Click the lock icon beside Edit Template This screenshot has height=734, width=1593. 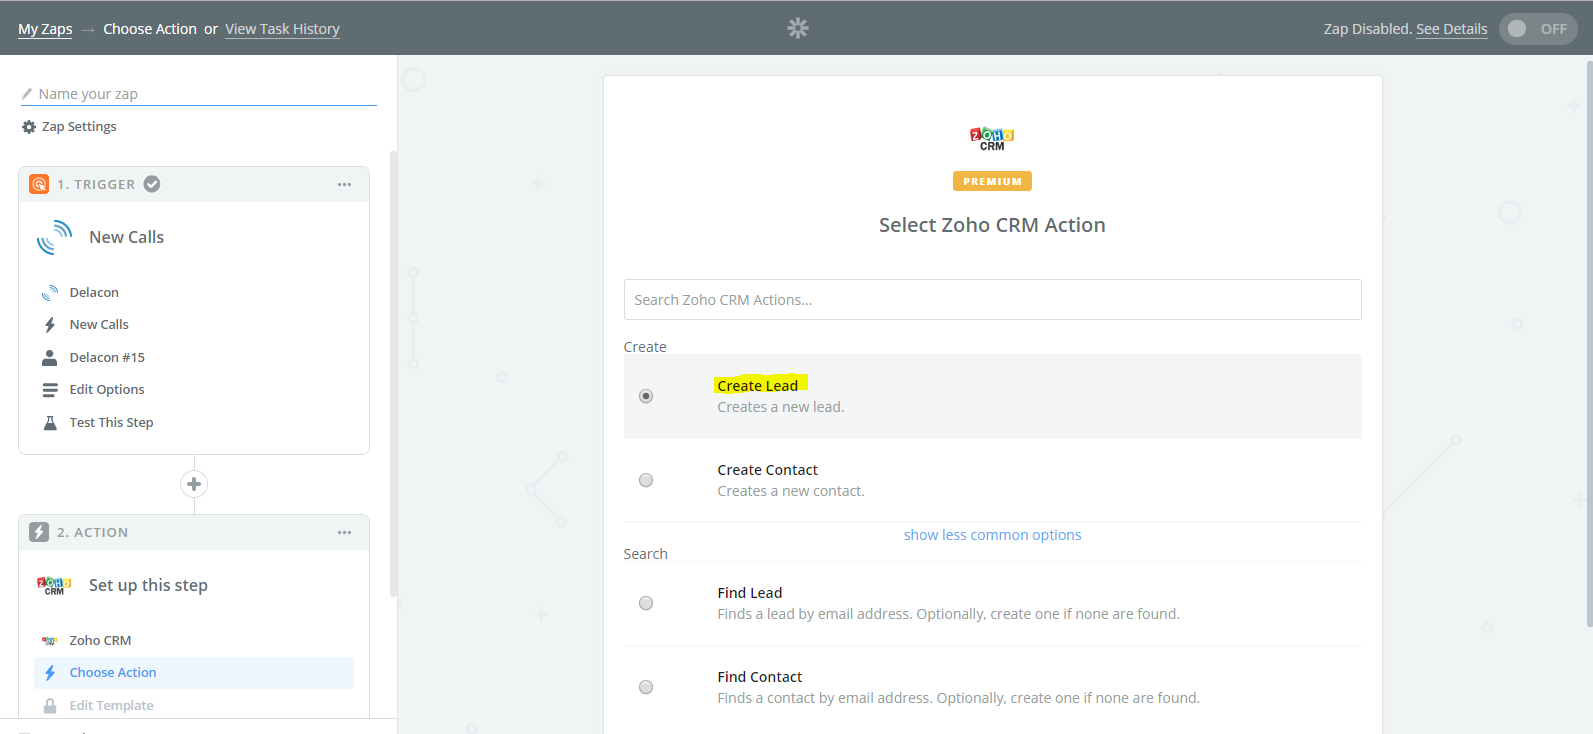[50, 706]
